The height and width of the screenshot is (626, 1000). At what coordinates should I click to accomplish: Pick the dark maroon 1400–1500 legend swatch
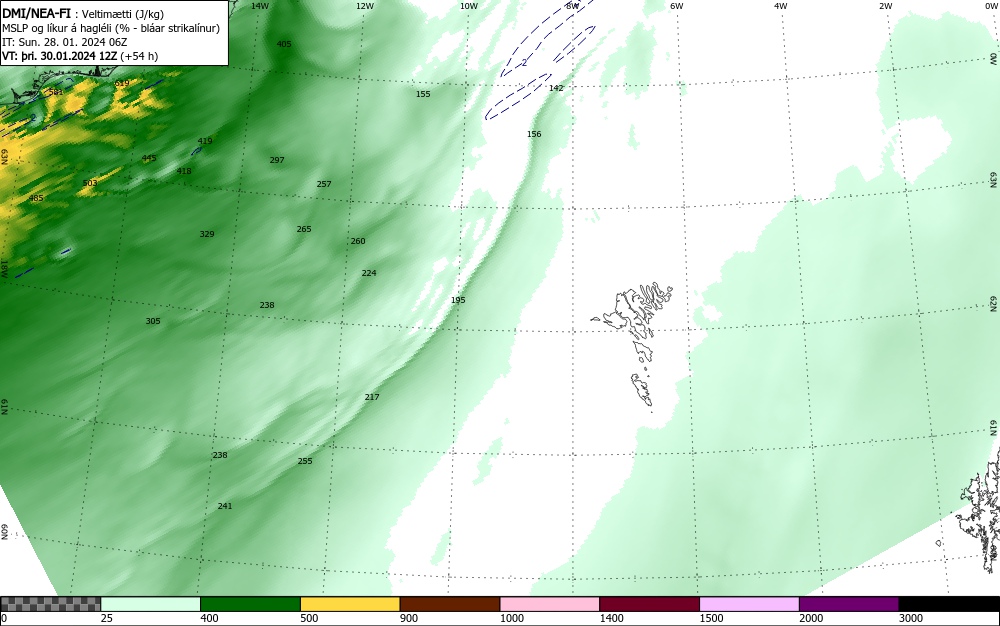point(649,604)
